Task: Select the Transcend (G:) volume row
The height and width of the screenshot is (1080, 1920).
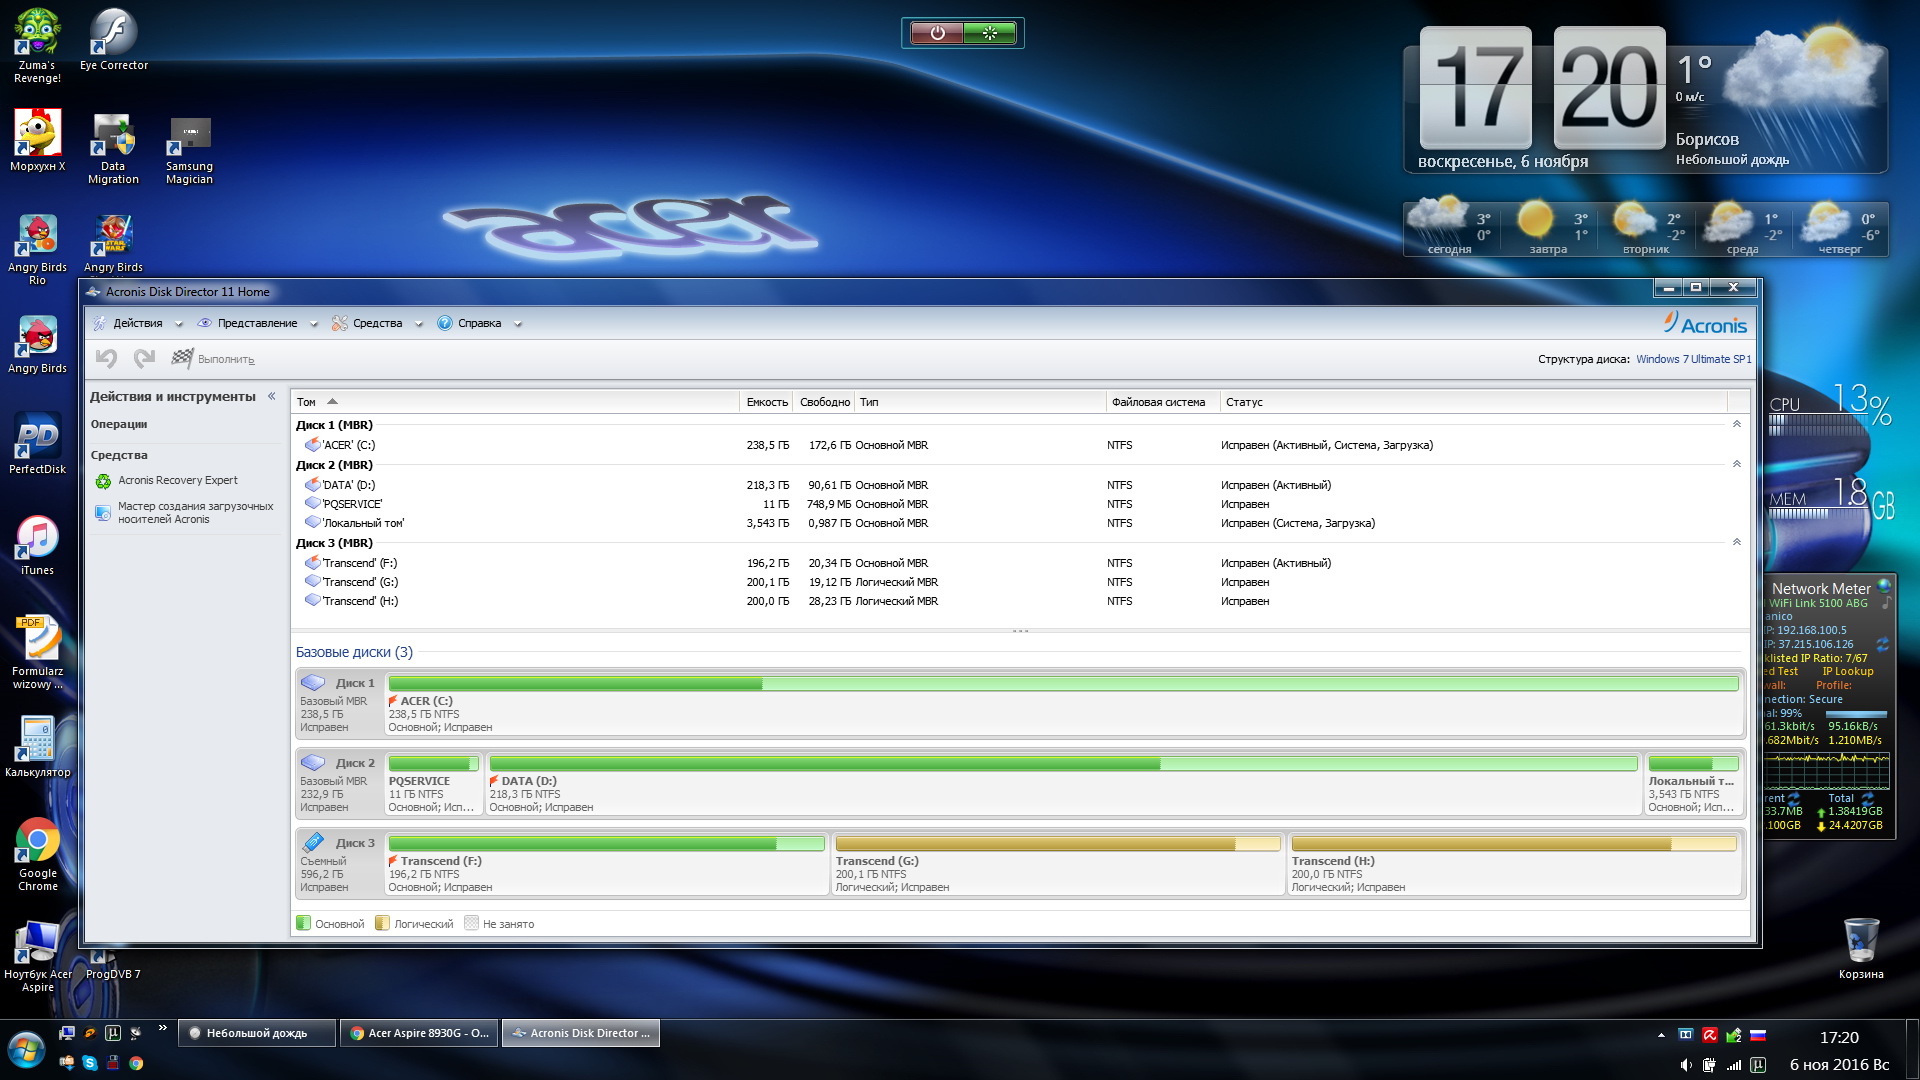Action: tap(360, 582)
